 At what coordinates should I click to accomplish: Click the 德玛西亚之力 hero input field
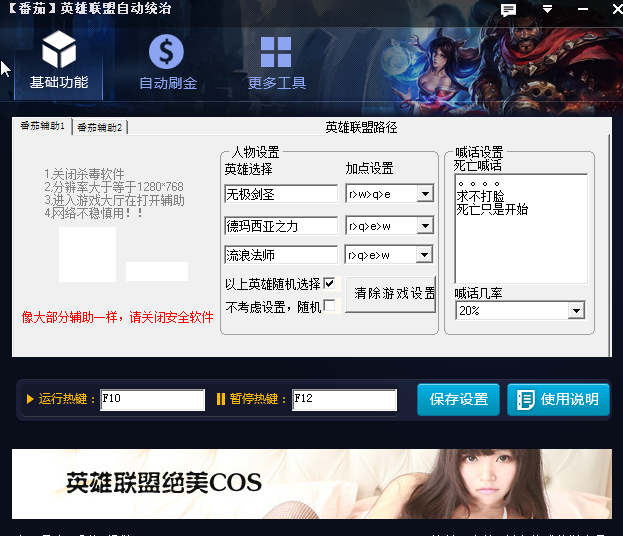281,226
